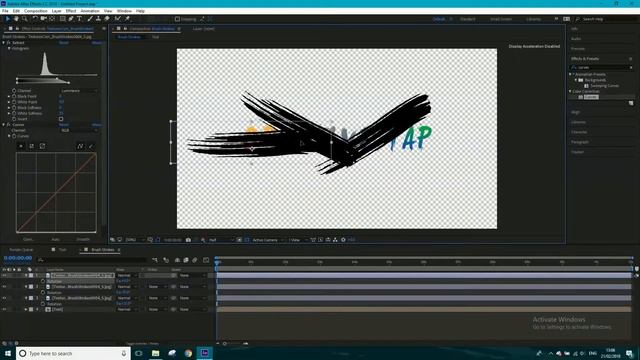Screen dimensions: 640x360
Task: Select the Zoom magnifier tool
Action: coord(25,19)
